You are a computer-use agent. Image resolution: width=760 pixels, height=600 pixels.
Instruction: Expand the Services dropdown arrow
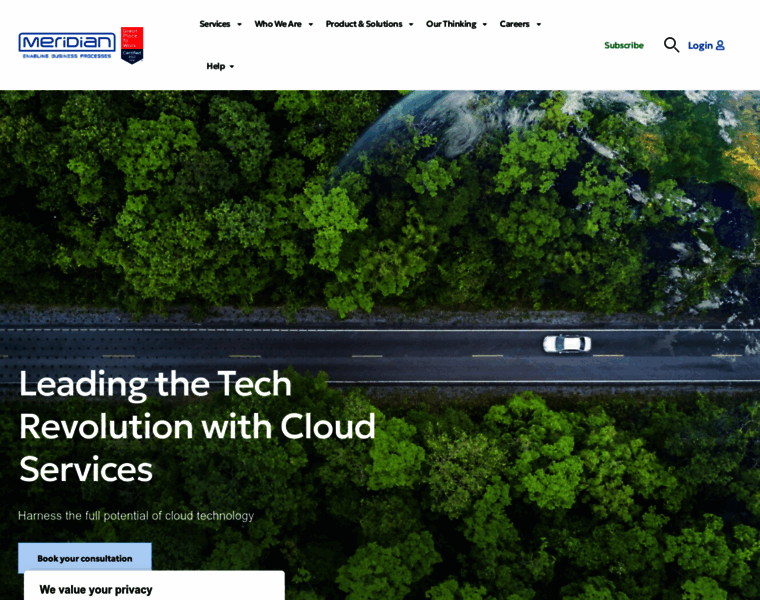click(x=239, y=24)
